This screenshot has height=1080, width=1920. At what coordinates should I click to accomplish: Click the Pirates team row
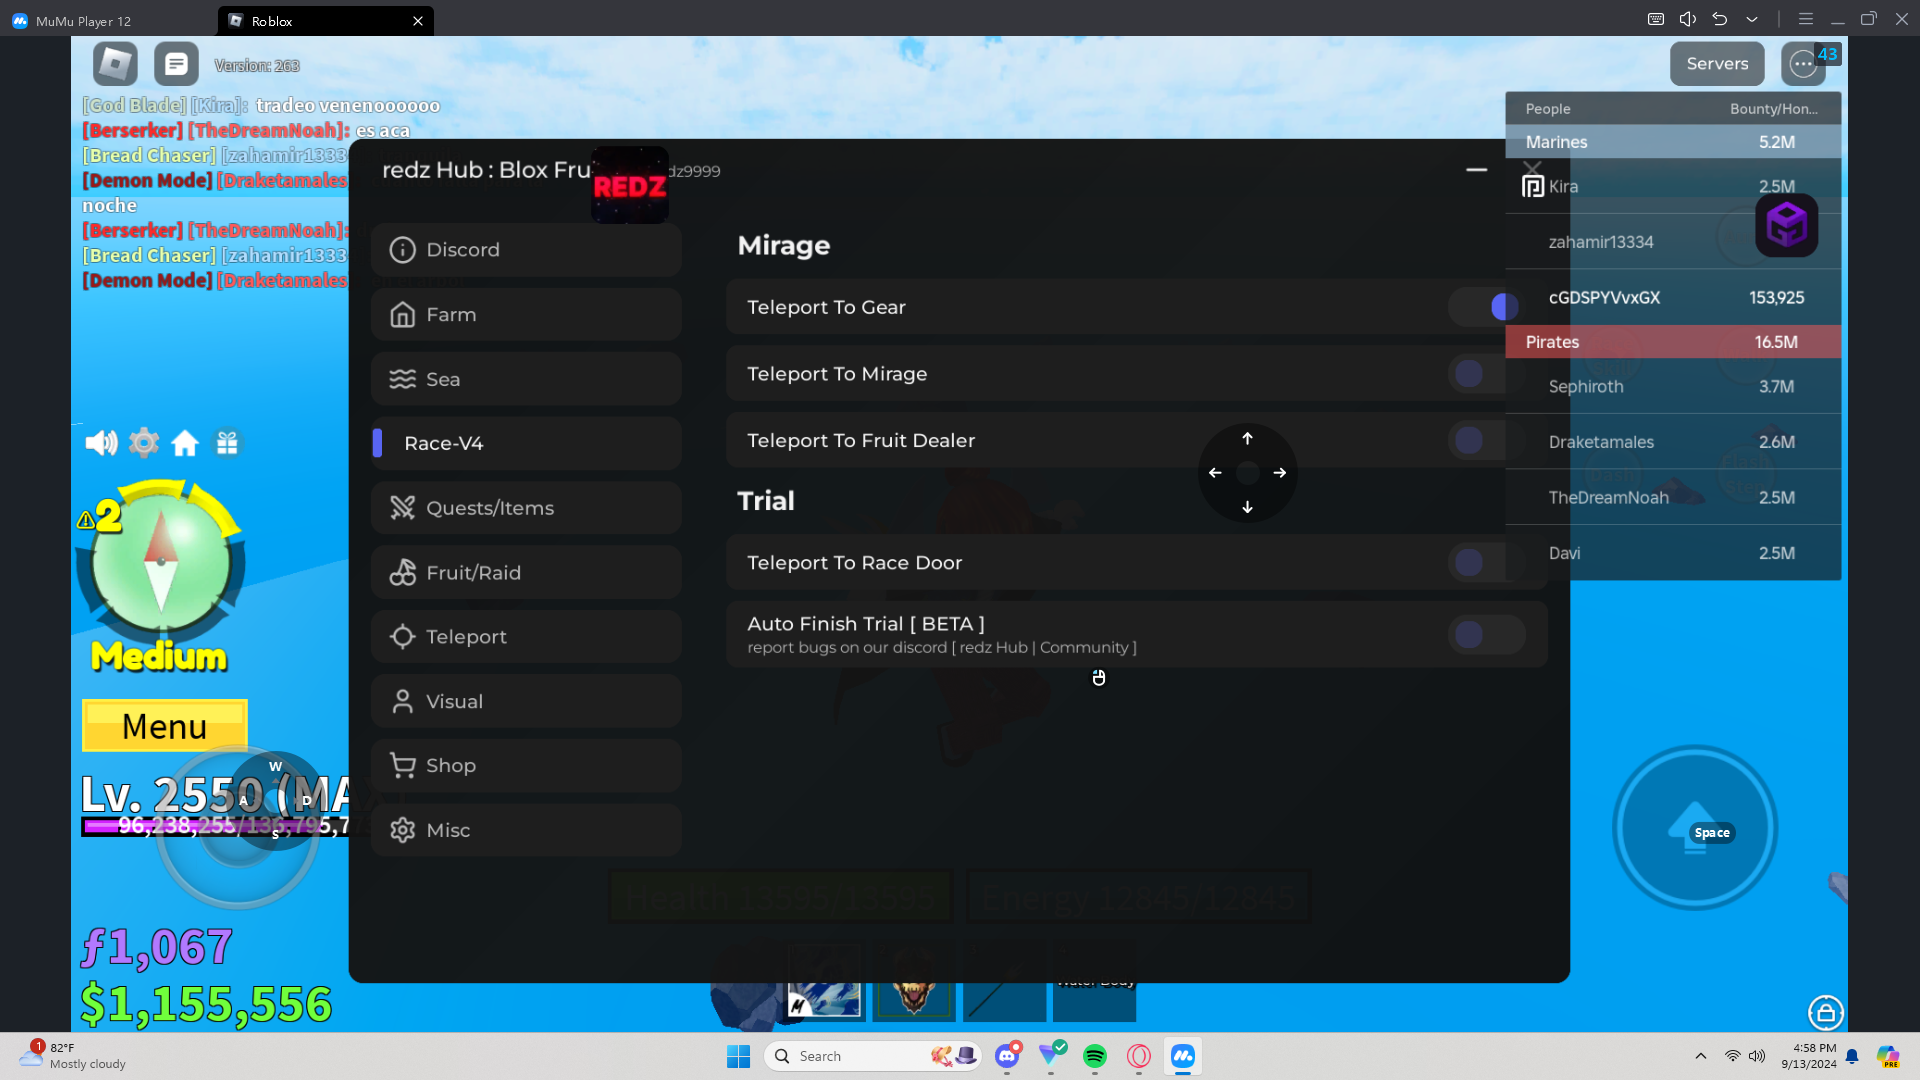tap(1673, 342)
